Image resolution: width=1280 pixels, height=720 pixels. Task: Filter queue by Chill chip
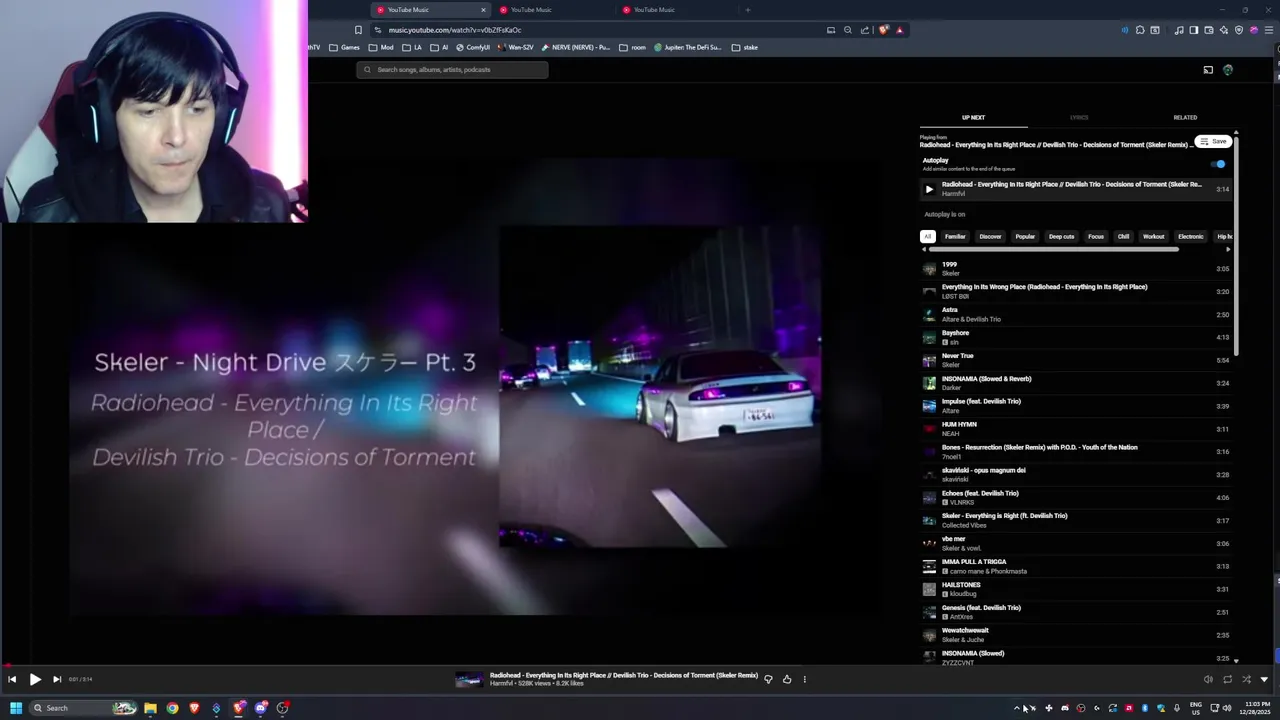click(1123, 237)
